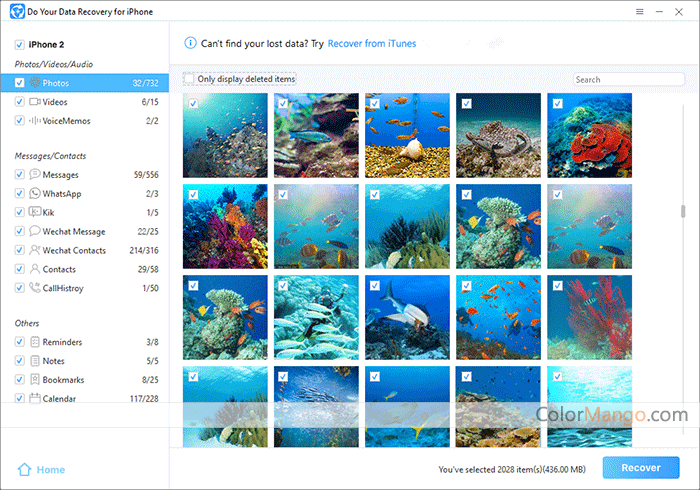Uncheck the Messages checkbox
Viewport: 700px width, 490px height.
(x=20, y=174)
